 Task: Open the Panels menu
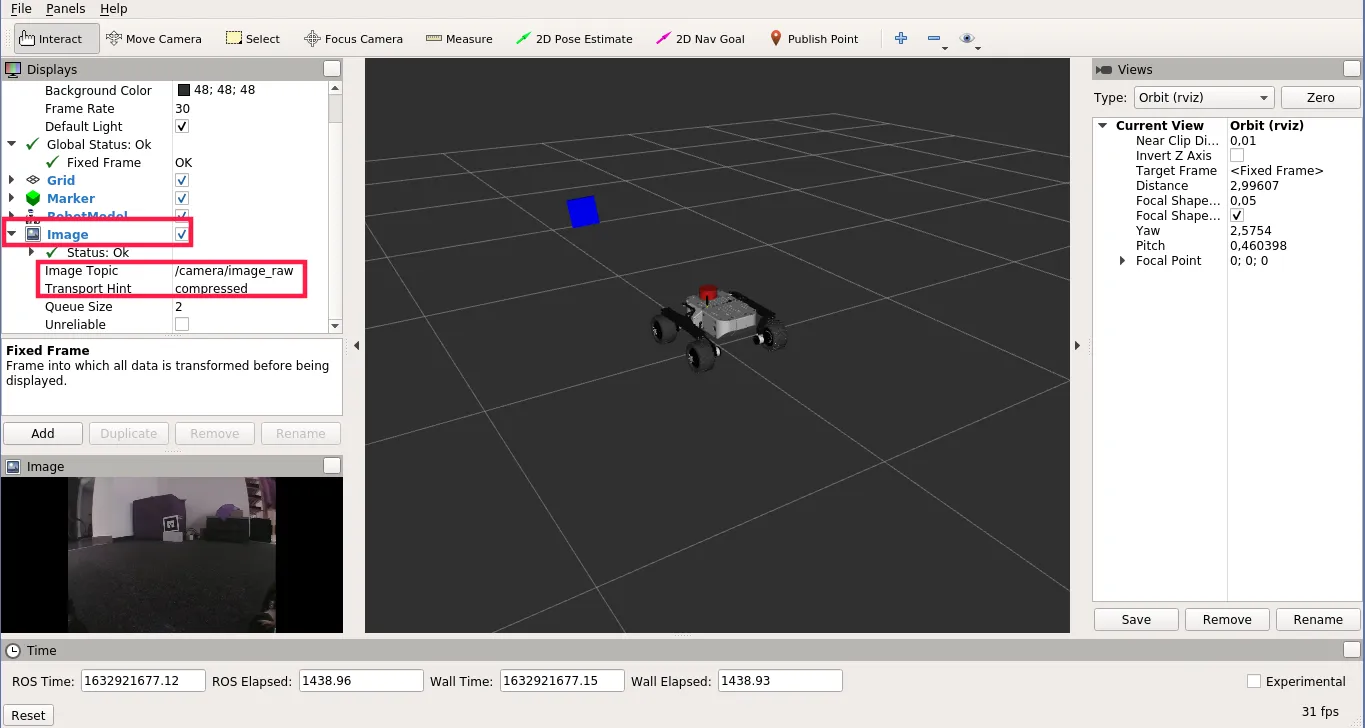(x=65, y=8)
